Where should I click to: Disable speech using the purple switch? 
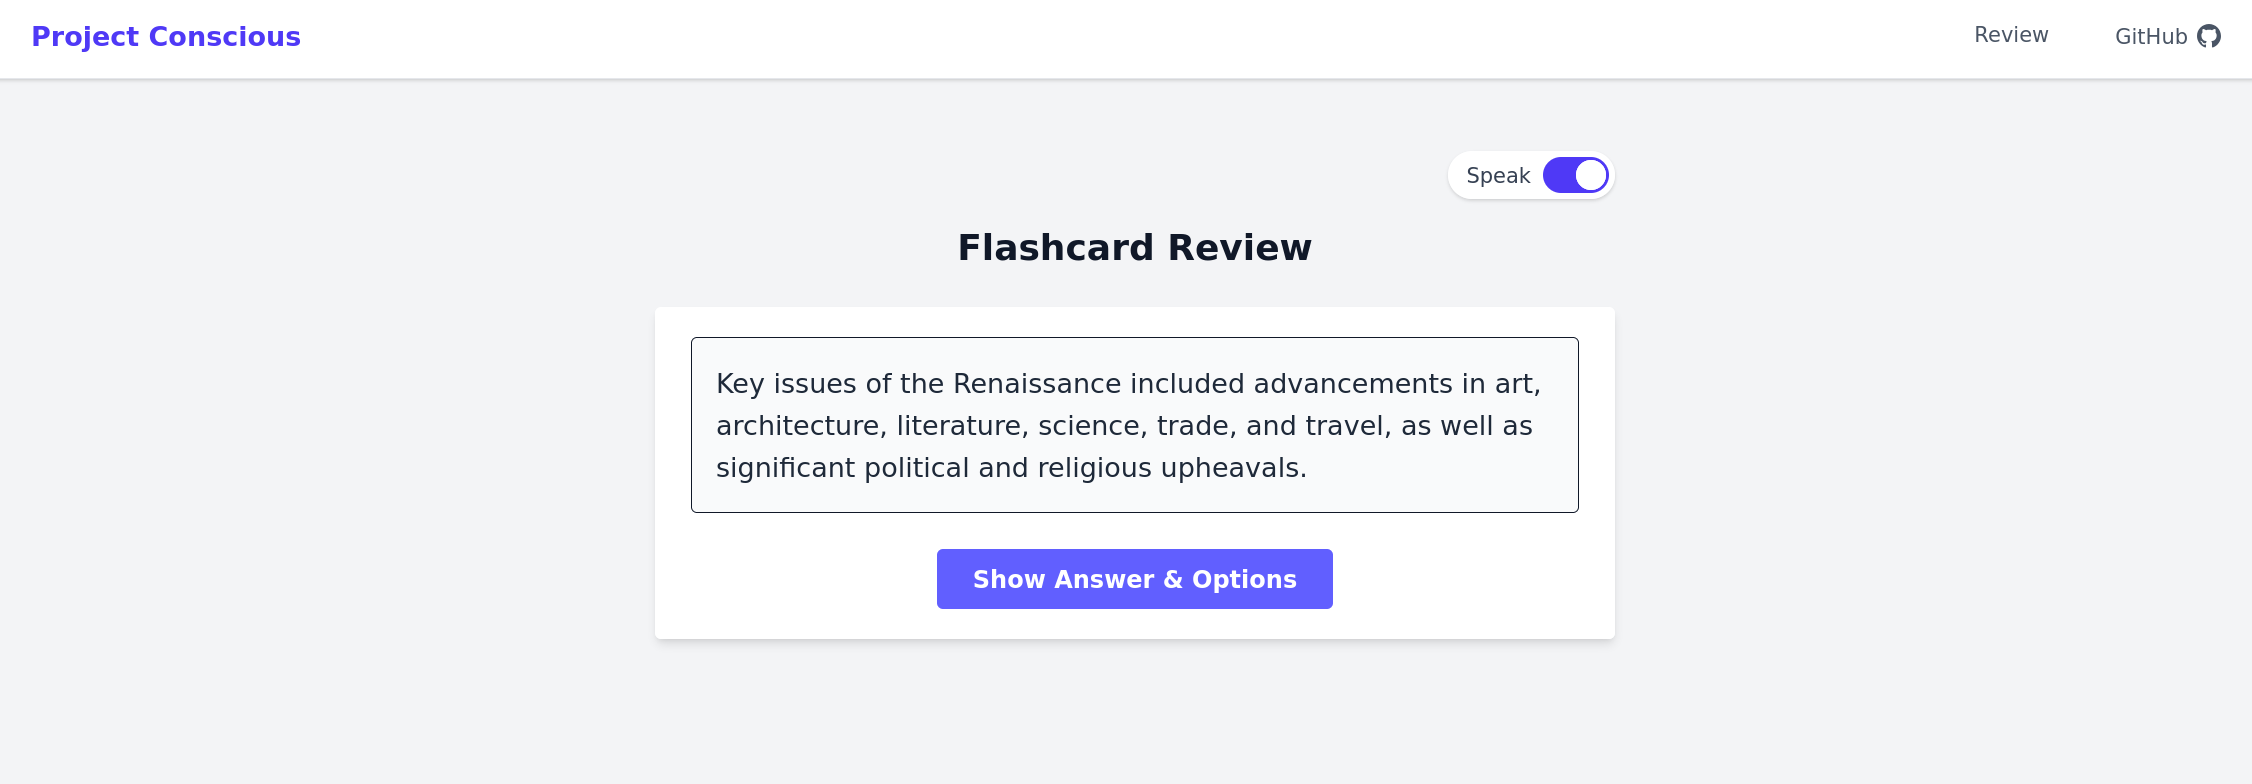pyautogui.click(x=1576, y=175)
